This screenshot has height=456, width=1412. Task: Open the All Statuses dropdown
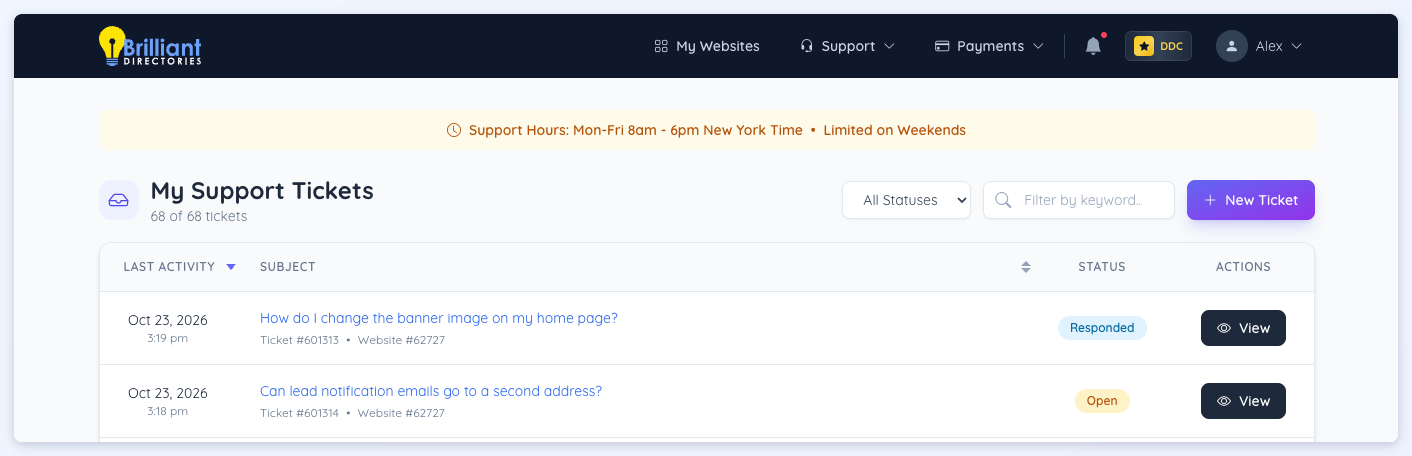coord(907,200)
